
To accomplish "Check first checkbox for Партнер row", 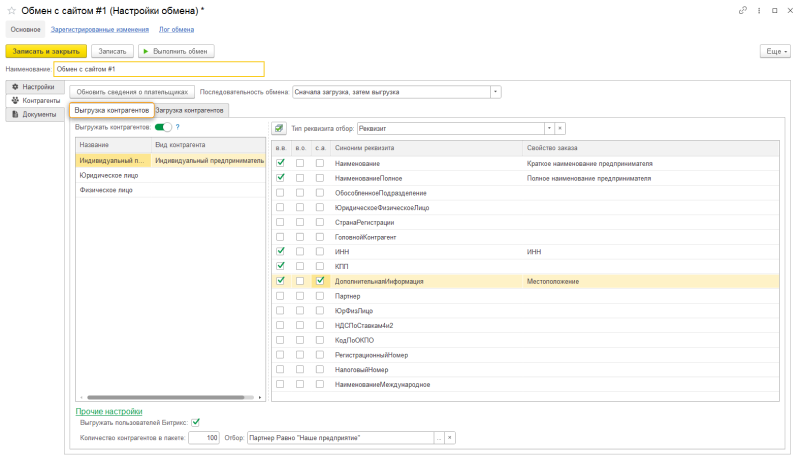I will pos(280,297).
